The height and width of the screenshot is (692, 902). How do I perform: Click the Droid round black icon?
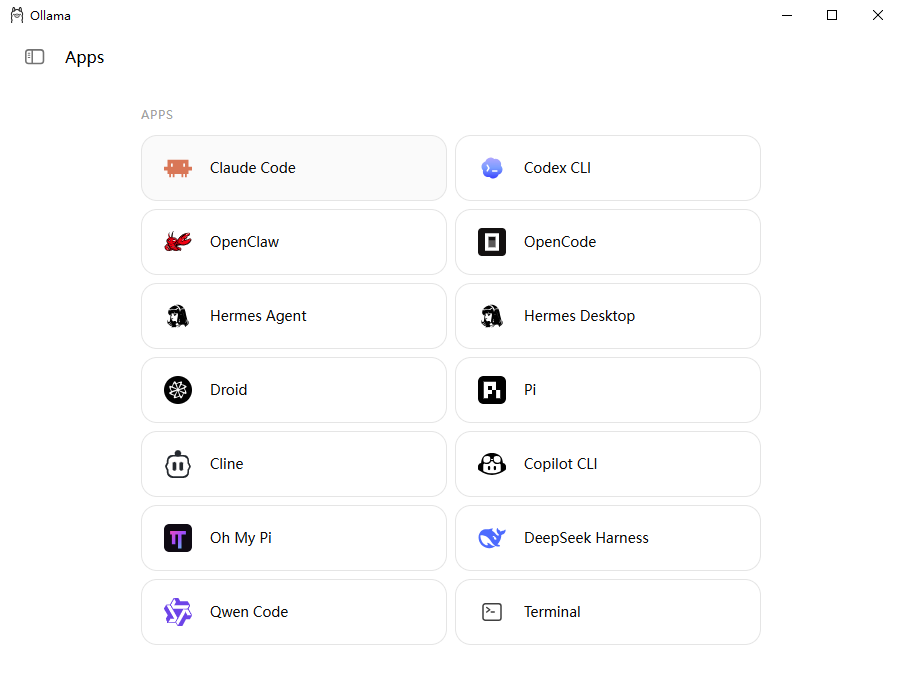tap(178, 390)
